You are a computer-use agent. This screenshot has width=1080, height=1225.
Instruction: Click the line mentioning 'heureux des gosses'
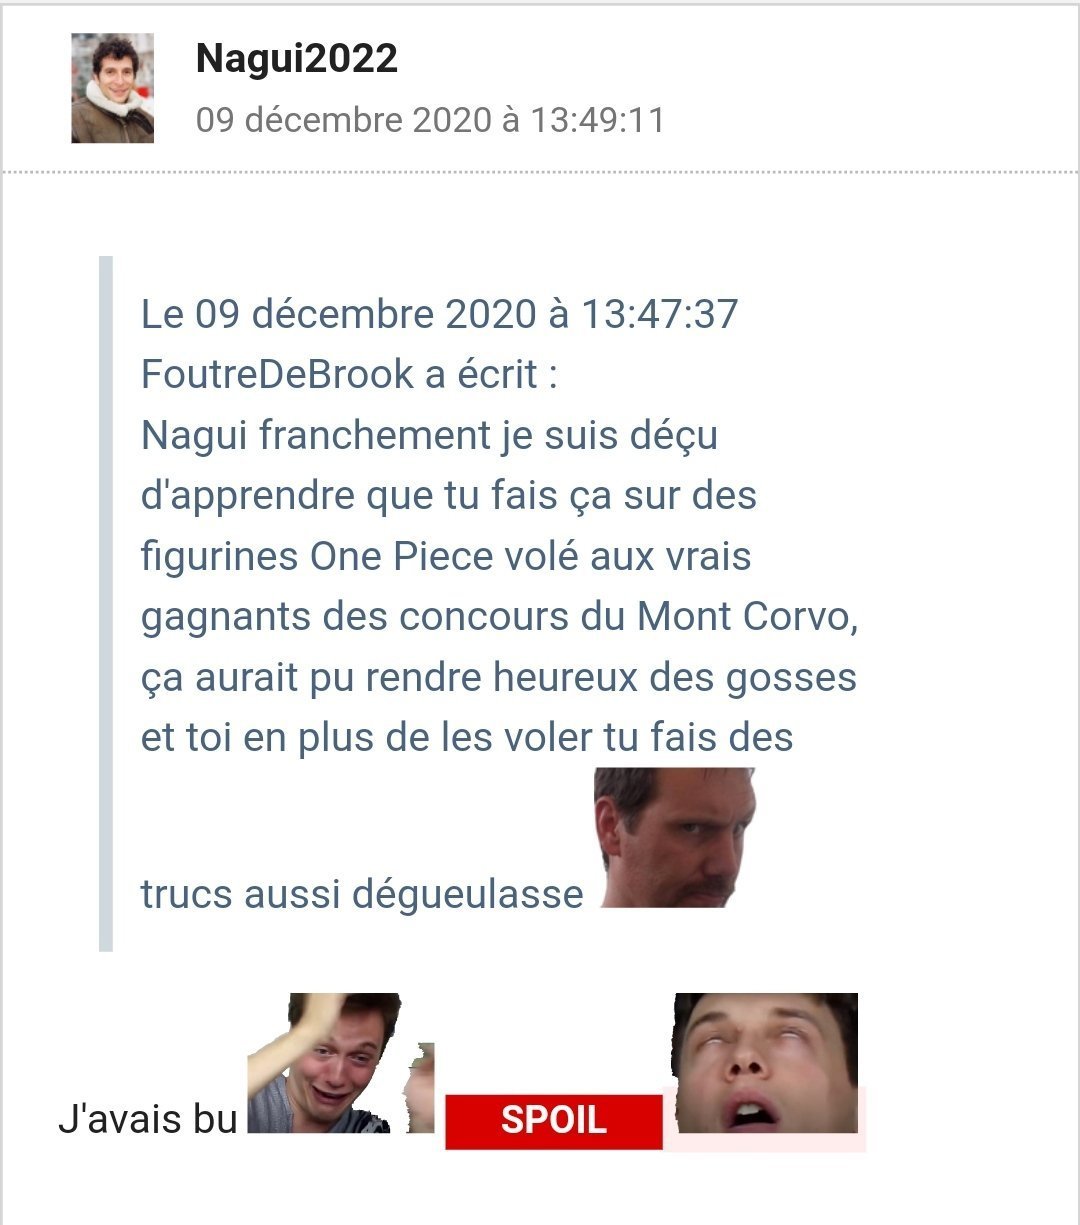pos(499,677)
